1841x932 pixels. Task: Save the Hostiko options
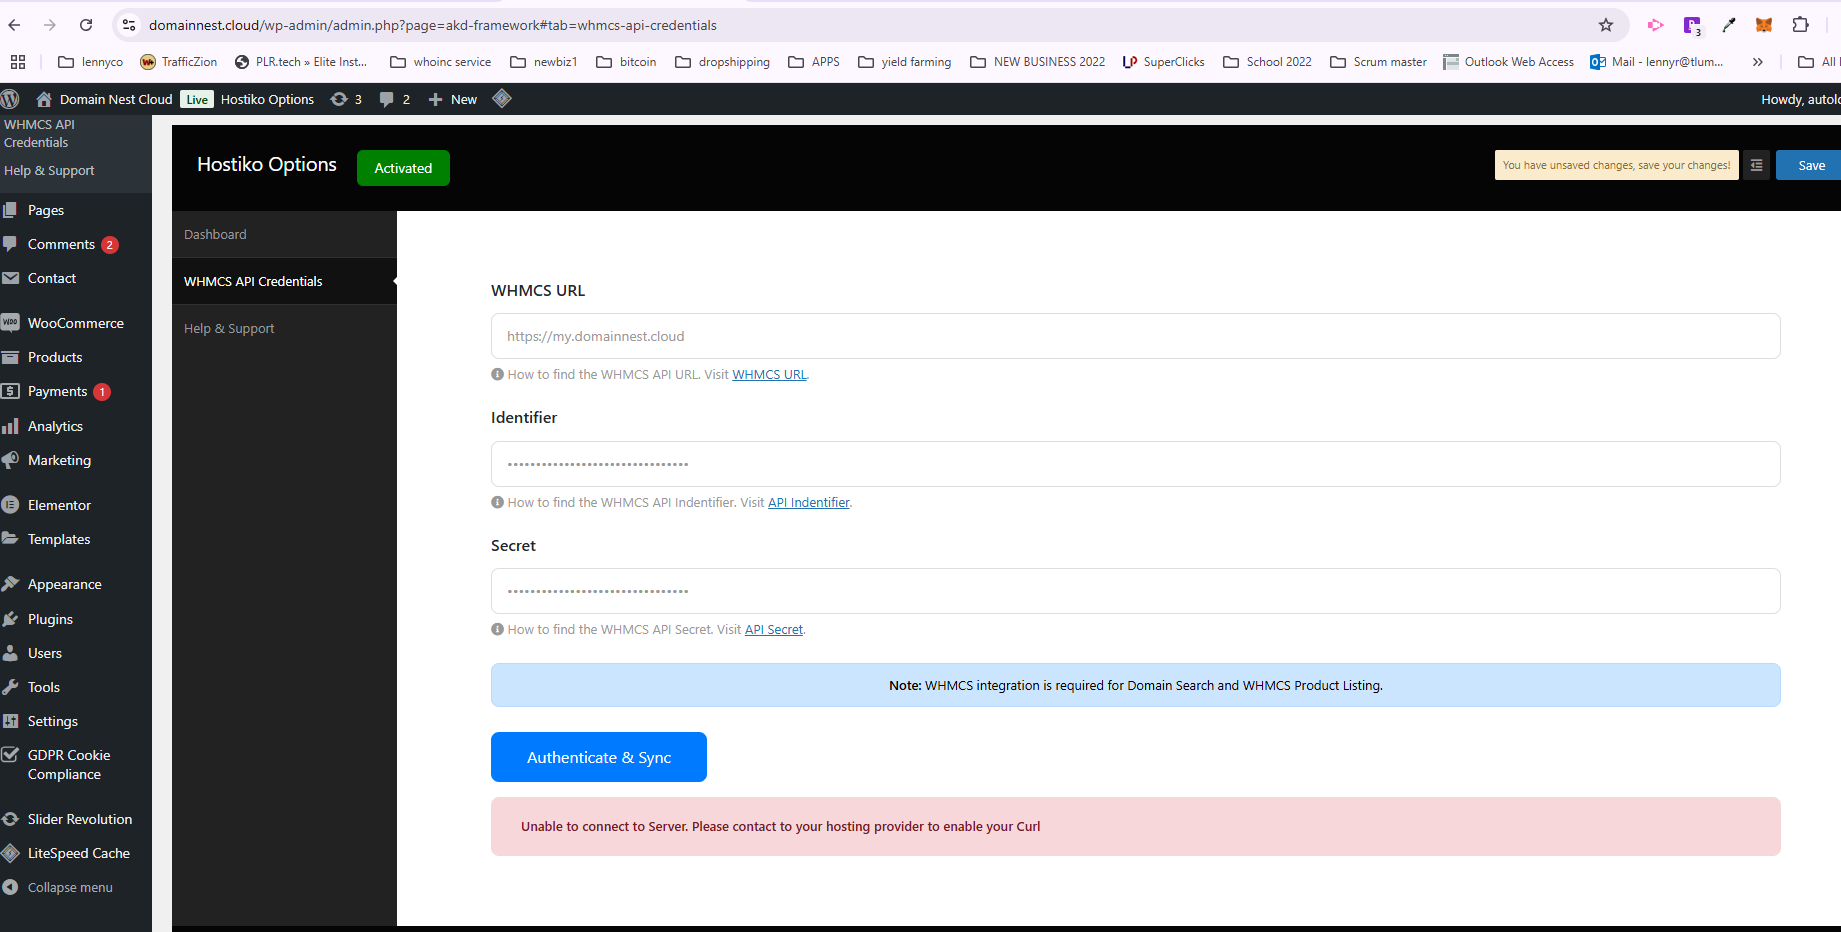[x=1810, y=165]
